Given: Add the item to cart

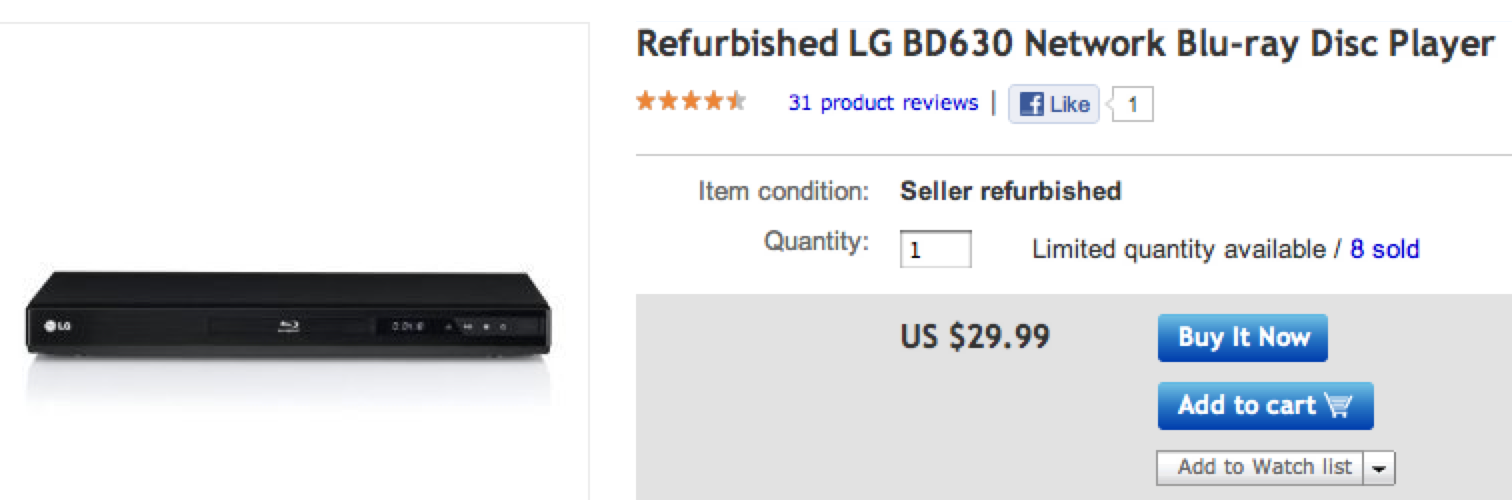Looking at the screenshot, I should click(x=1265, y=406).
